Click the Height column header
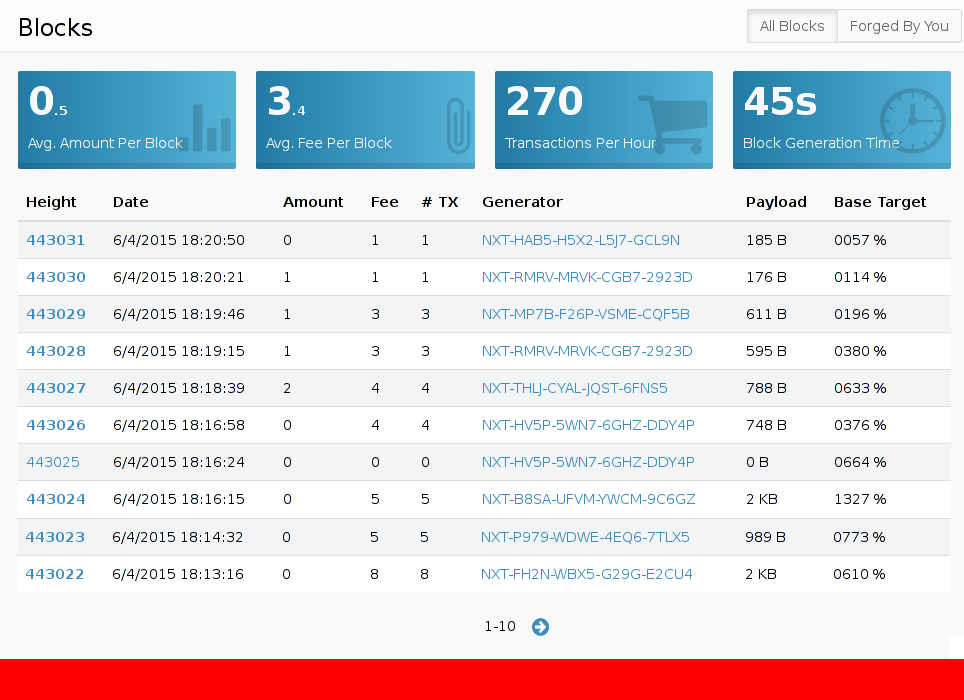This screenshot has height=700, width=964. 51,202
